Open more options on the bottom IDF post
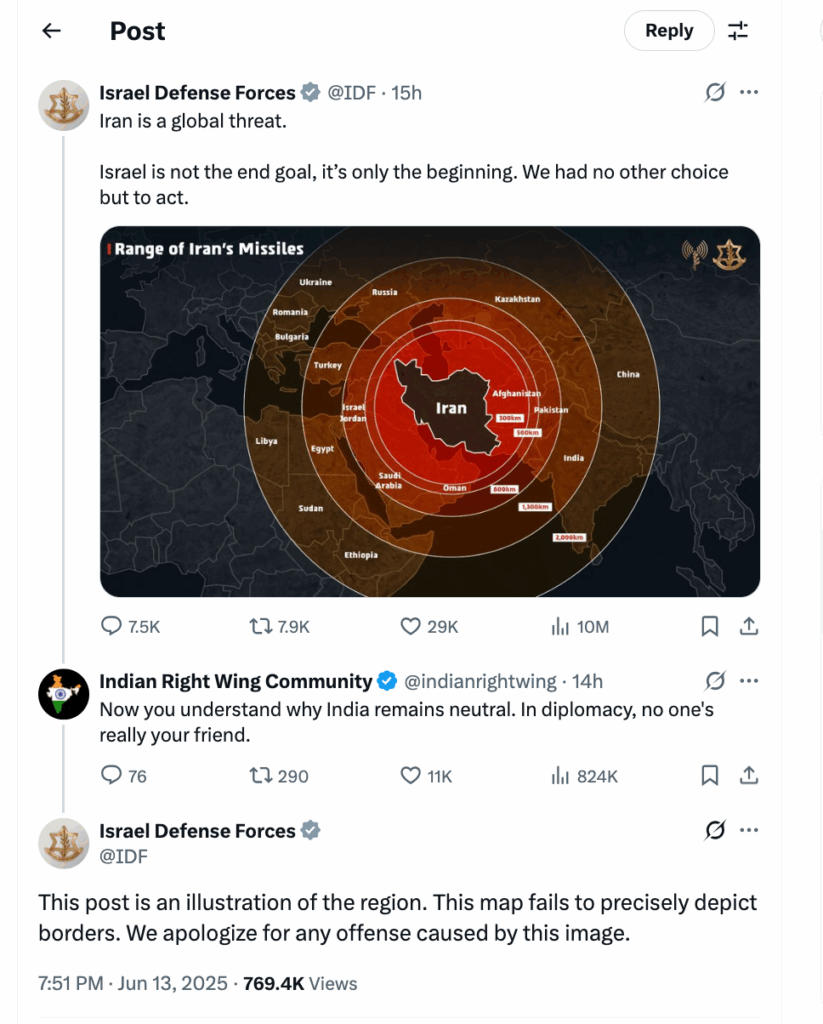Viewport: 823px width, 1024px height. coord(749,830)
